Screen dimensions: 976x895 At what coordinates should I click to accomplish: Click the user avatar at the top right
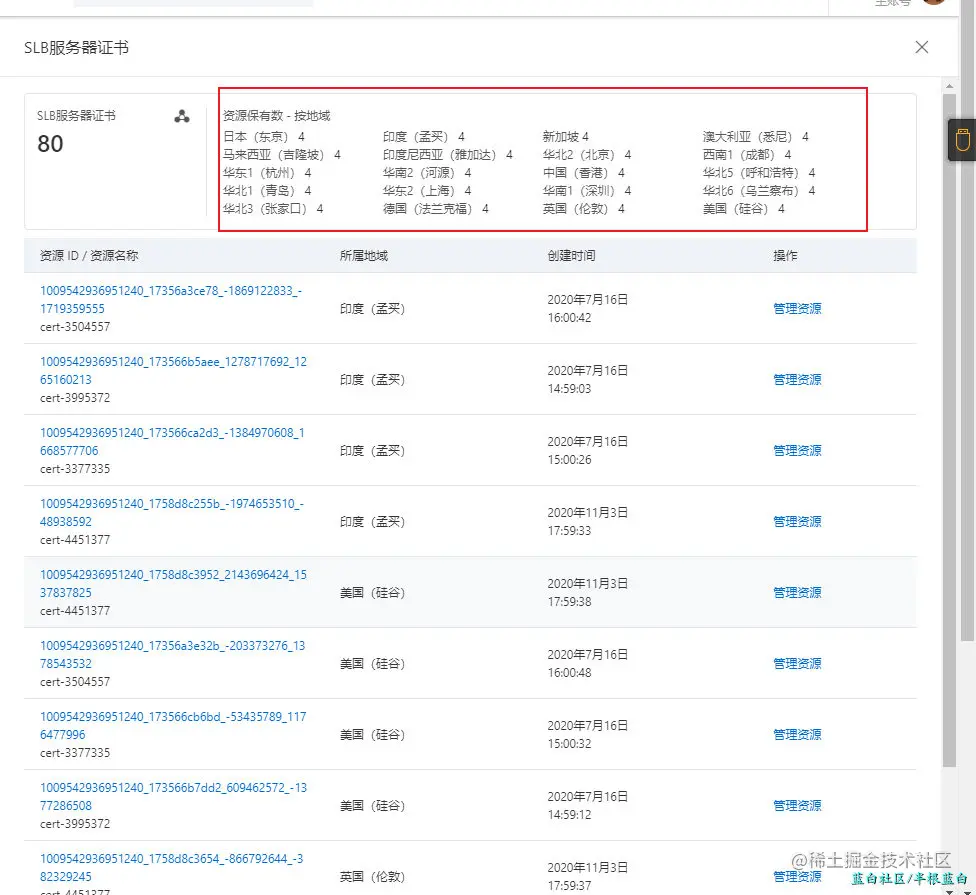tap(935, 2)
